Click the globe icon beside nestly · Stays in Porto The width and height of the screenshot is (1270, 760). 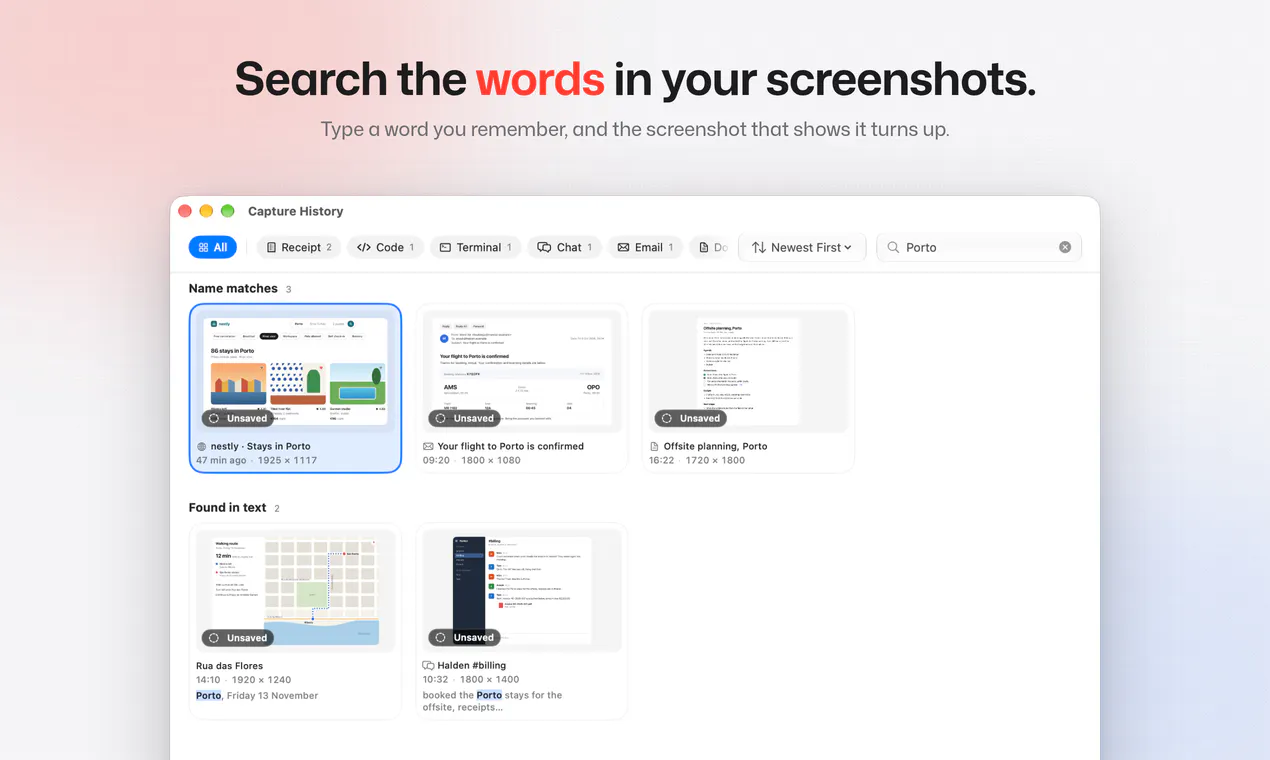coord(202,446)
